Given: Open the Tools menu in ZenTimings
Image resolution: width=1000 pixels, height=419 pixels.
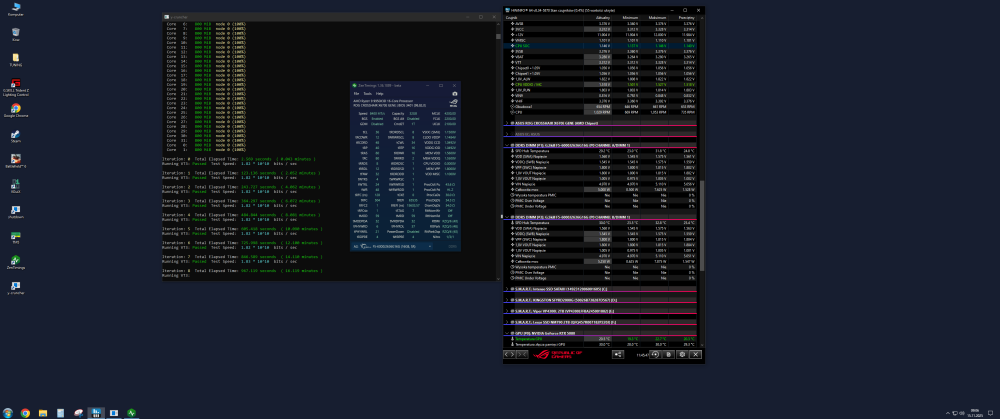Looking at the screenshot, I should 368,93.
